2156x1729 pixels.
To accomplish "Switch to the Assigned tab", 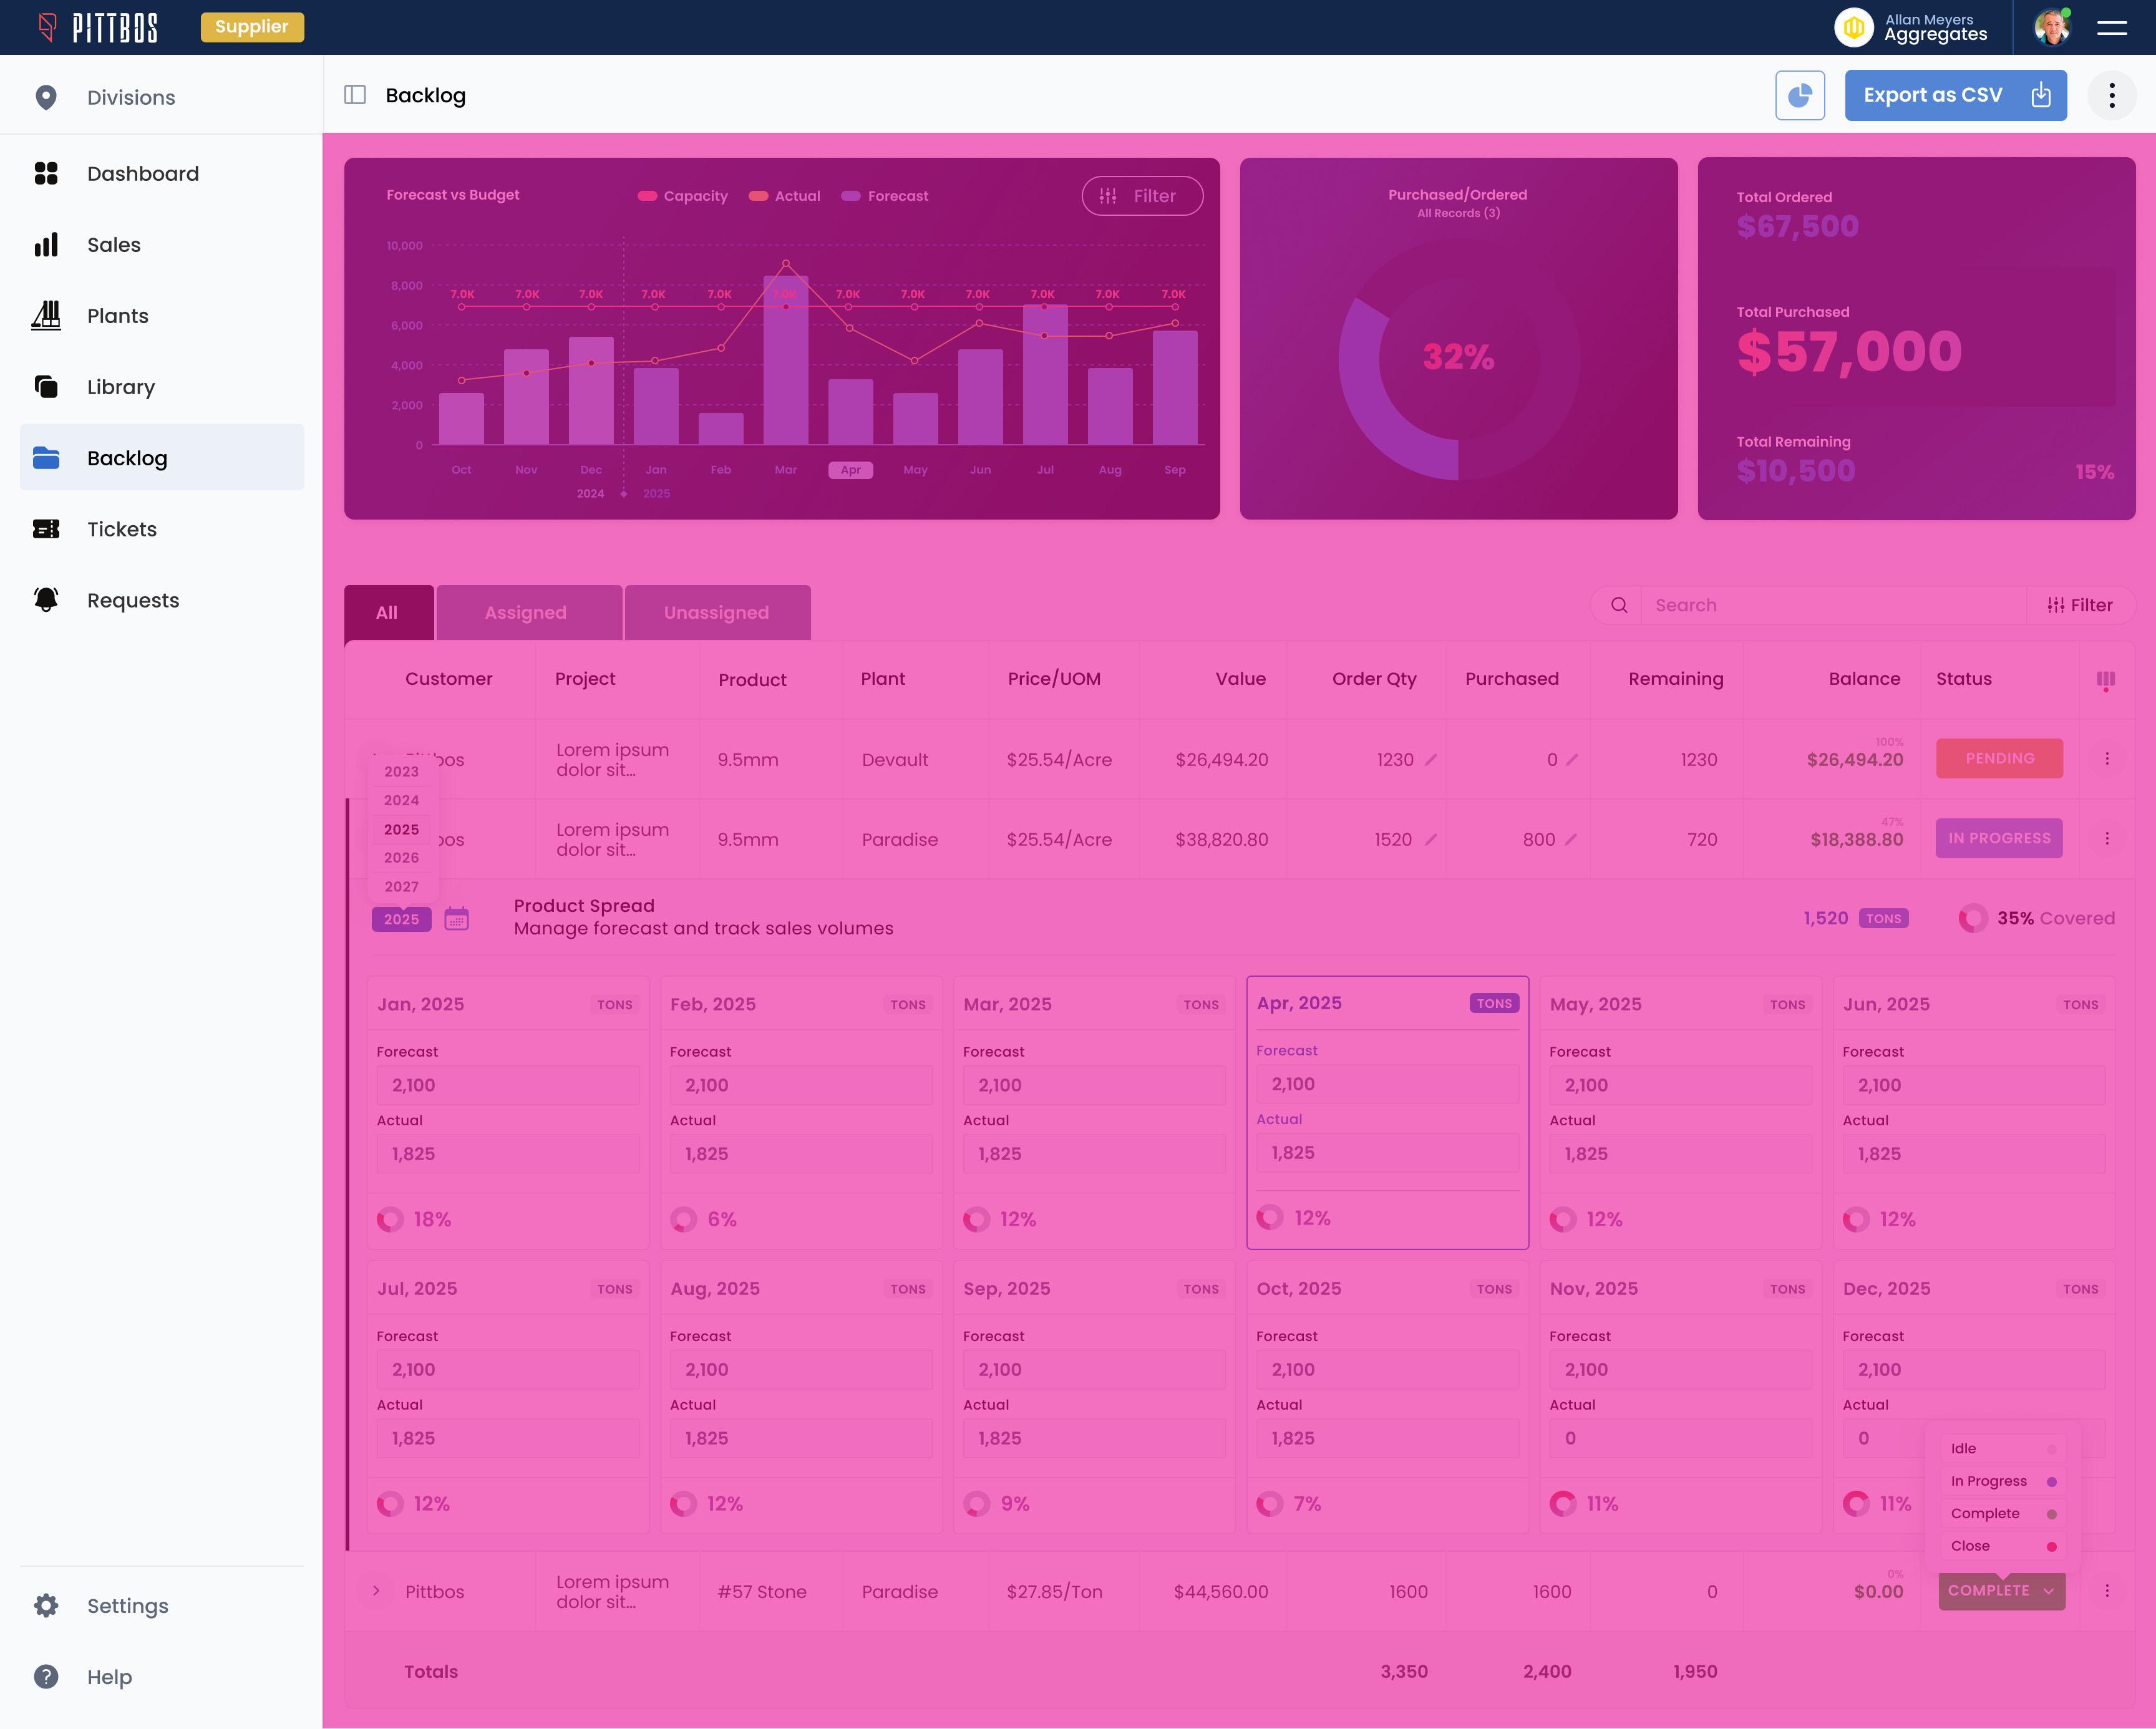I will [x=526, y=612].
